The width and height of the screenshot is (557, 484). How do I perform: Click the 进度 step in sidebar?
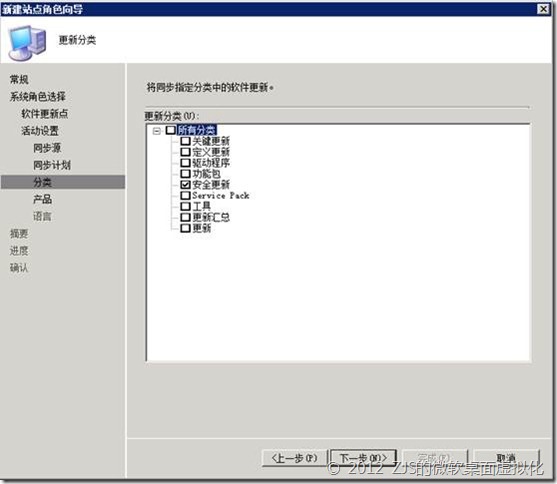click(x=19, y=251)
